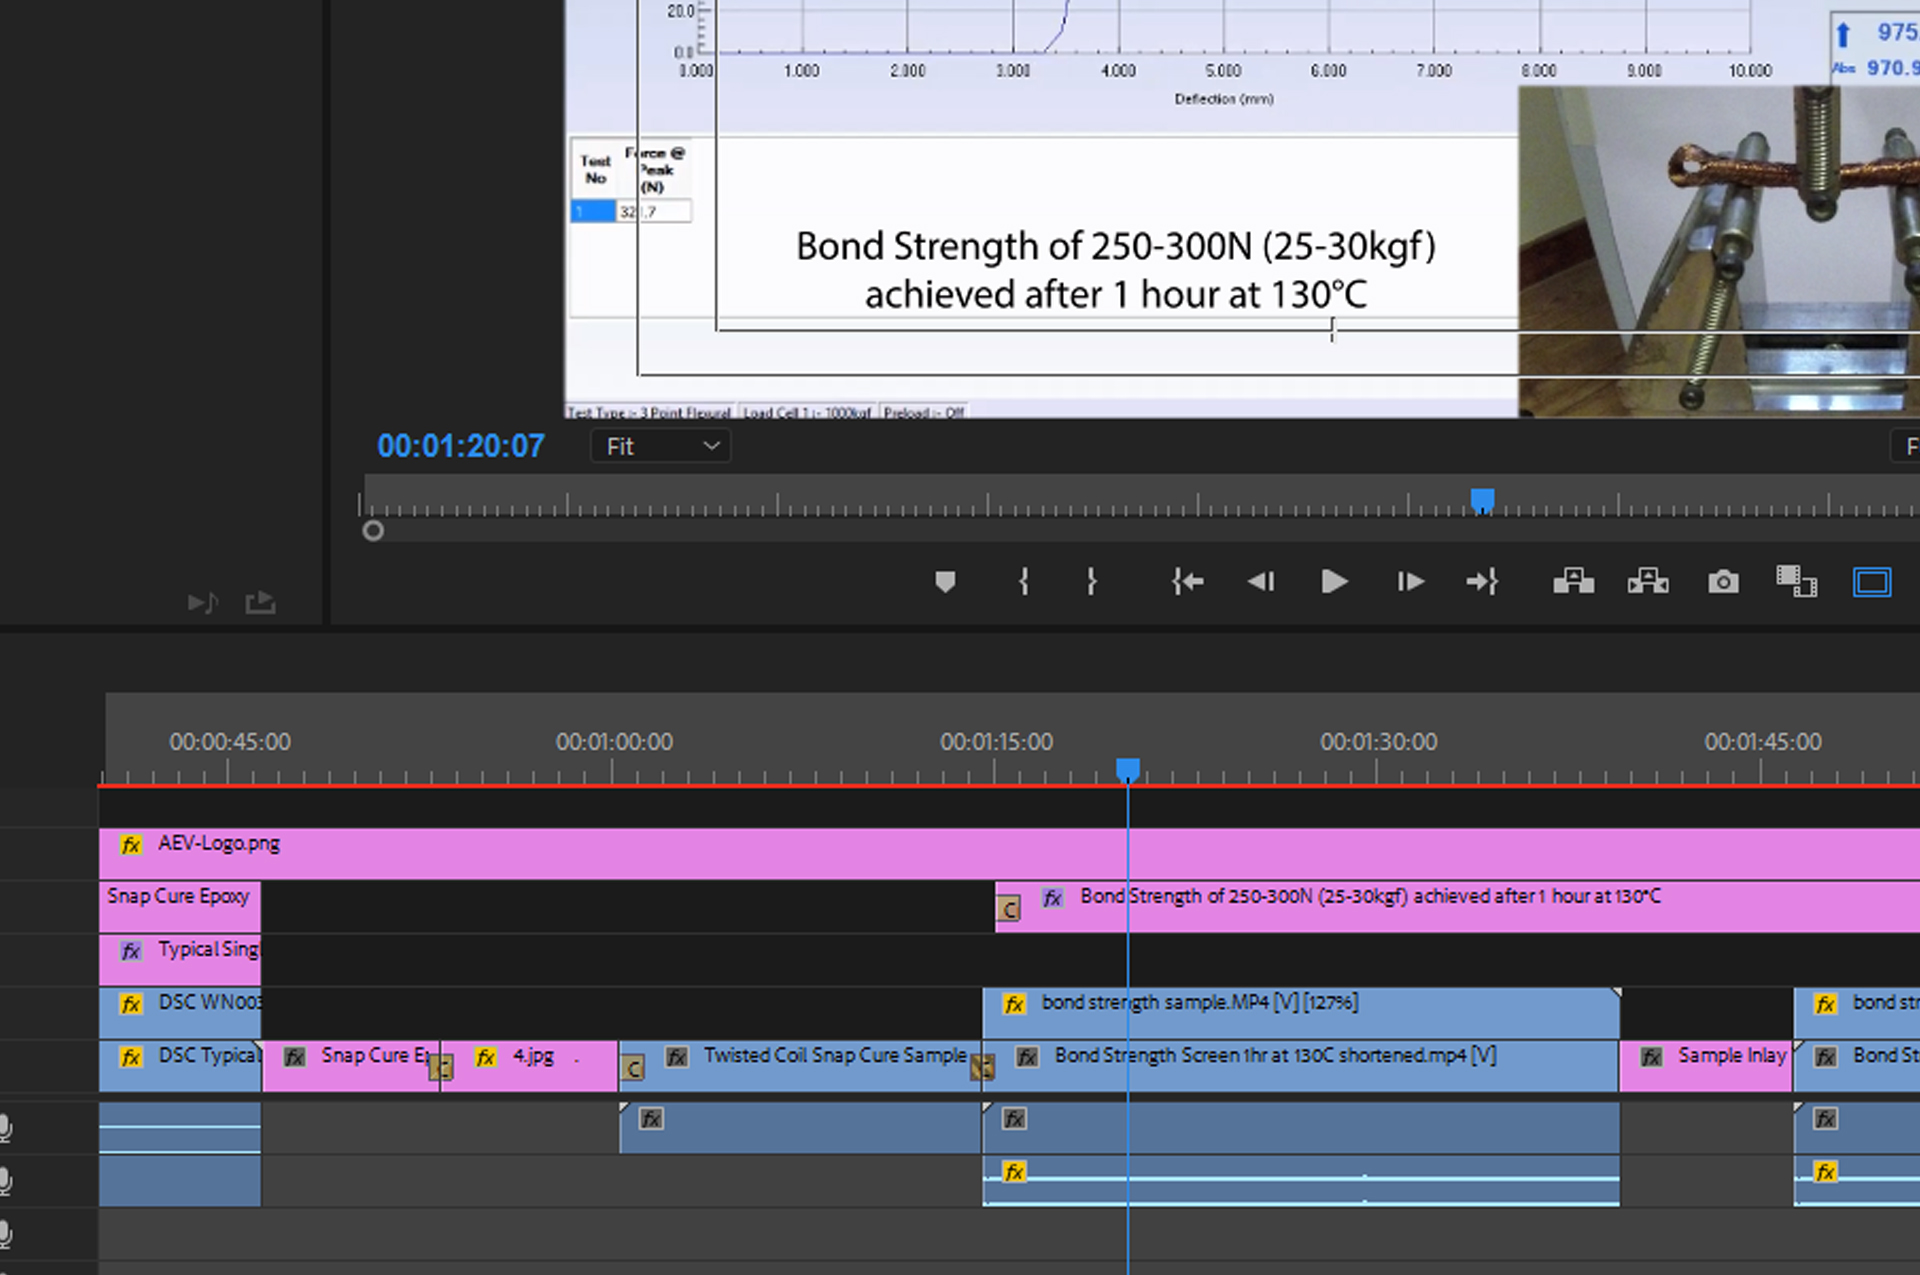Click fx badge on Twisted Coil clip
This screenshot has height=1275, width=1920.
[677, 1058]
